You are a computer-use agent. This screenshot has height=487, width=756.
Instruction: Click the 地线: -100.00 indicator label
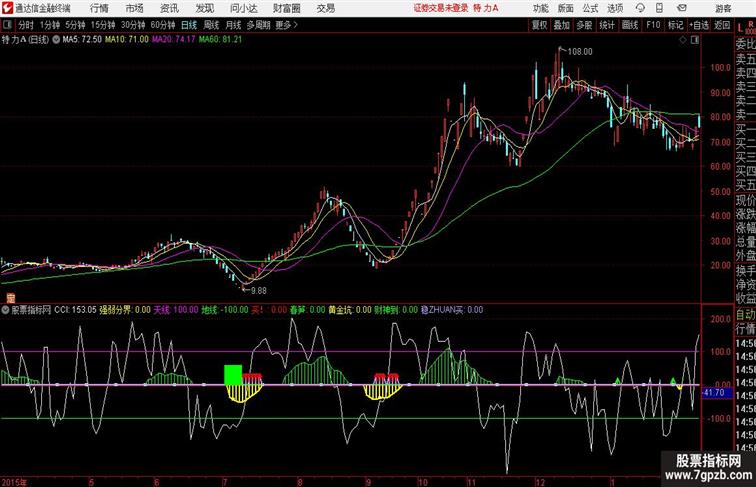[225, 310]
